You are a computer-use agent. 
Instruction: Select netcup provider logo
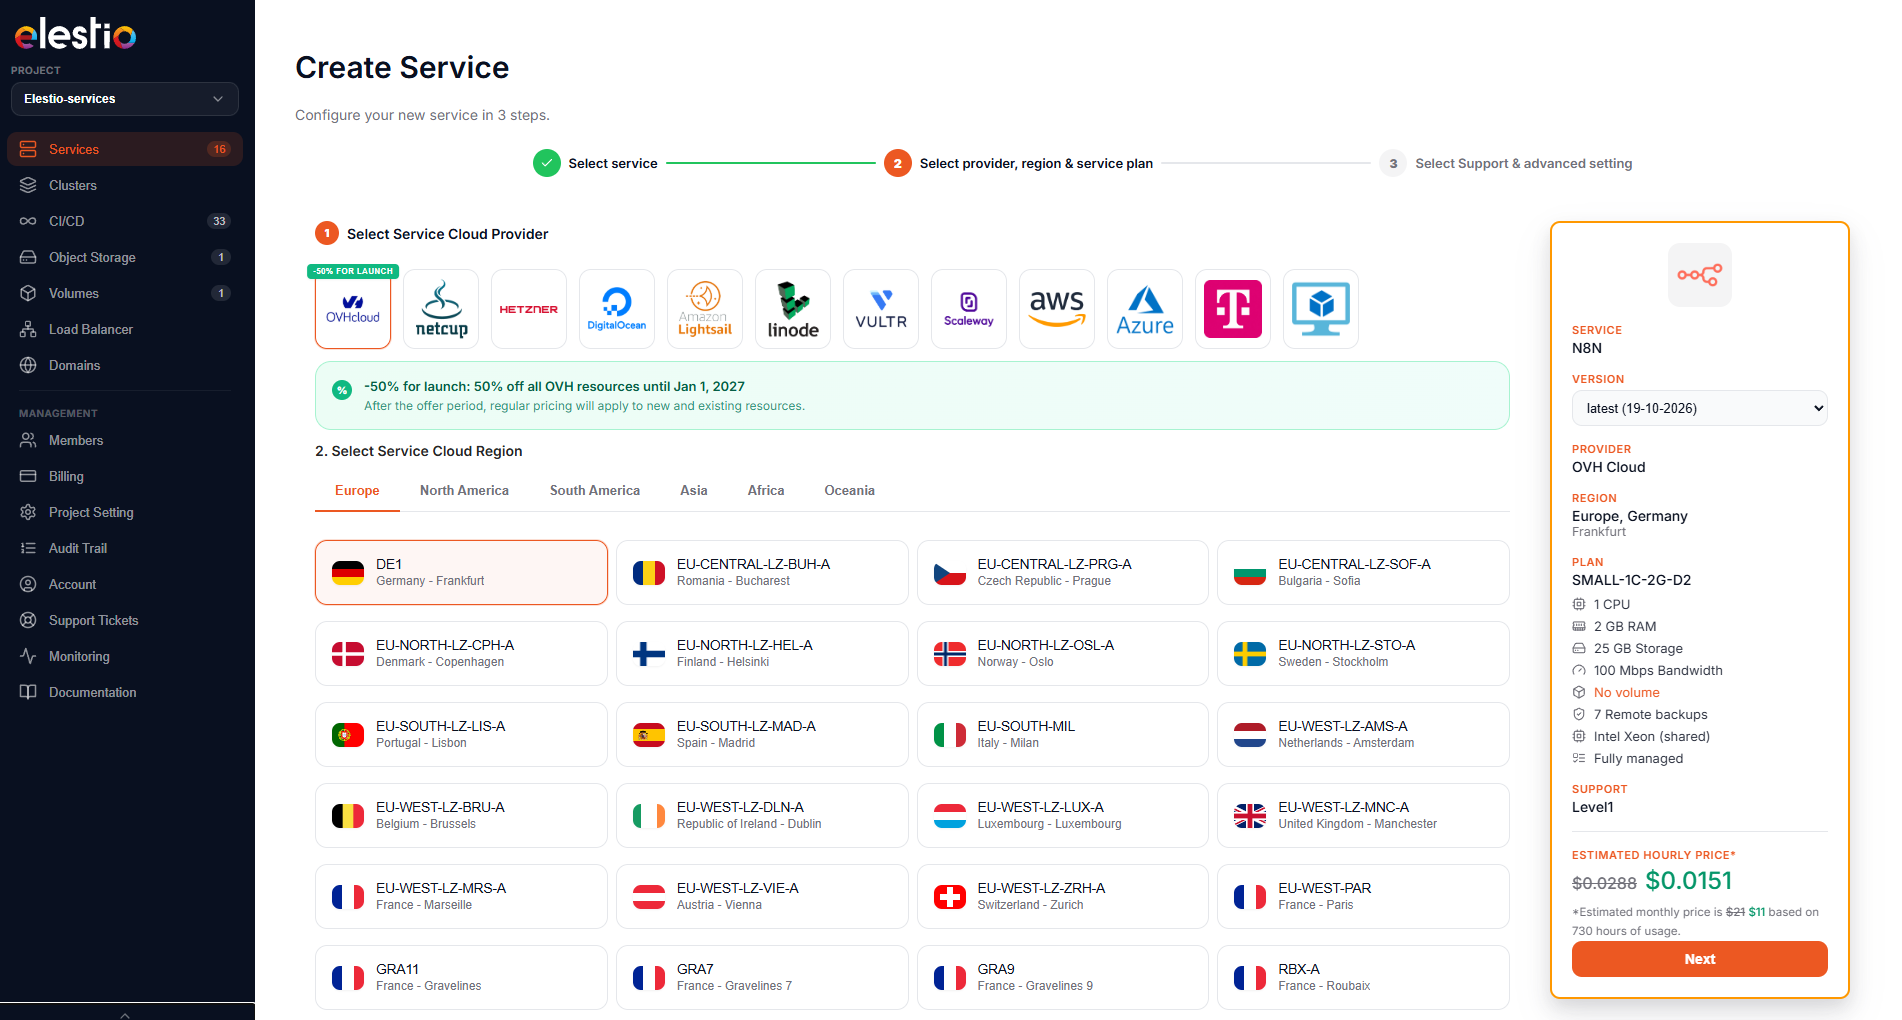tap(441, 309)
